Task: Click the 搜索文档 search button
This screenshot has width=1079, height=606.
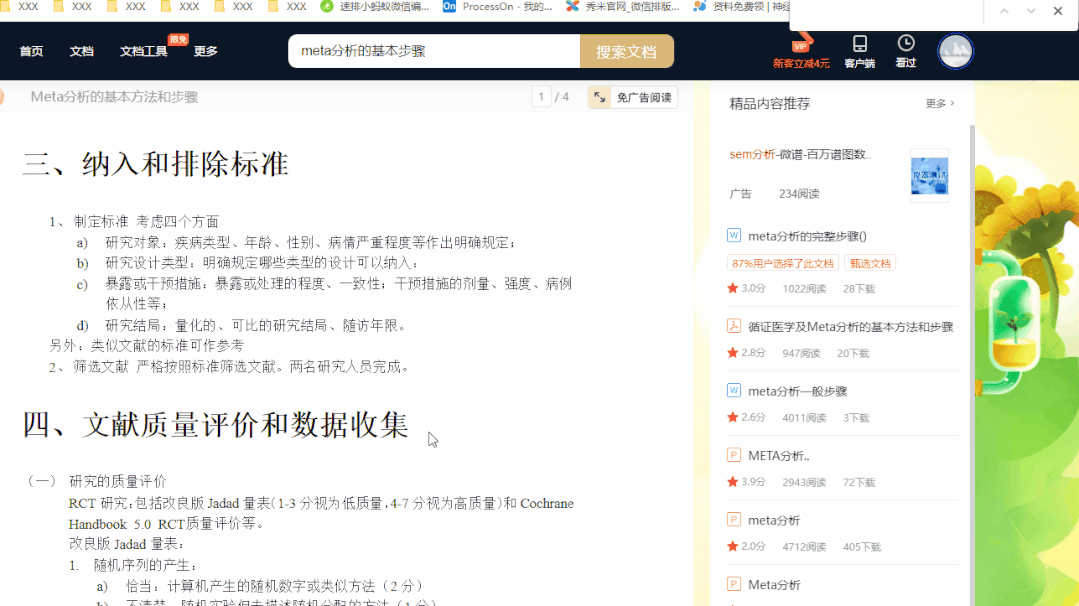Action: coord(626,52)
